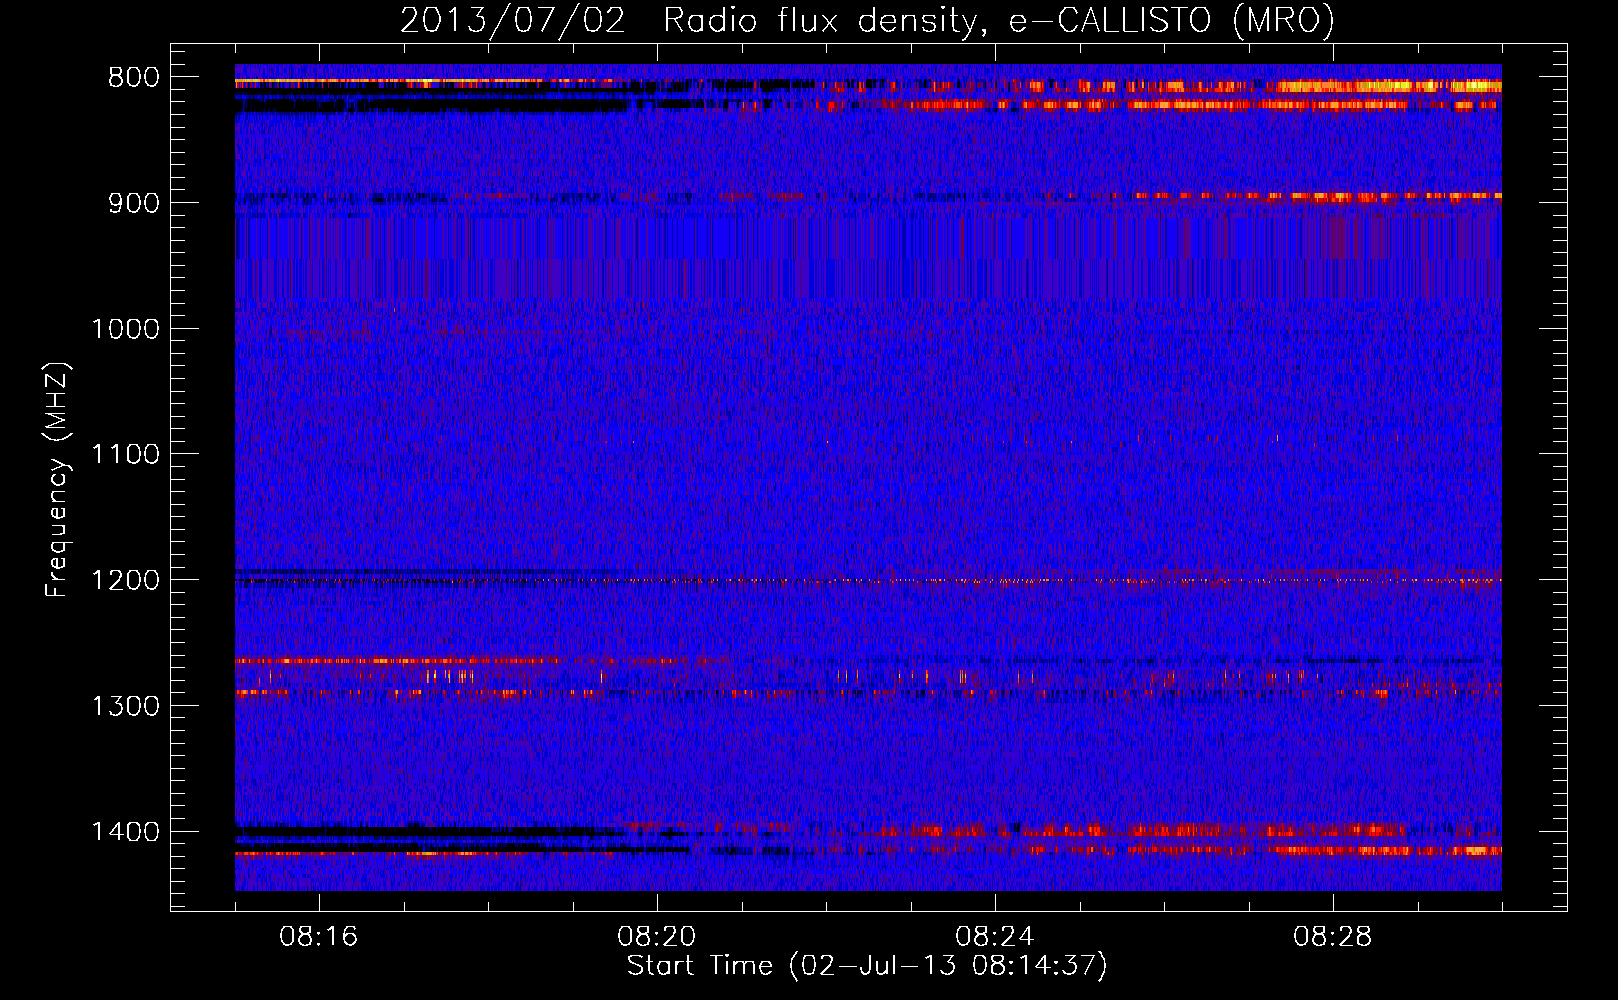Click the 'Frequency (MHZ)' axis title
This screenshot has height=1000, width=1618.
pos(58,480)
